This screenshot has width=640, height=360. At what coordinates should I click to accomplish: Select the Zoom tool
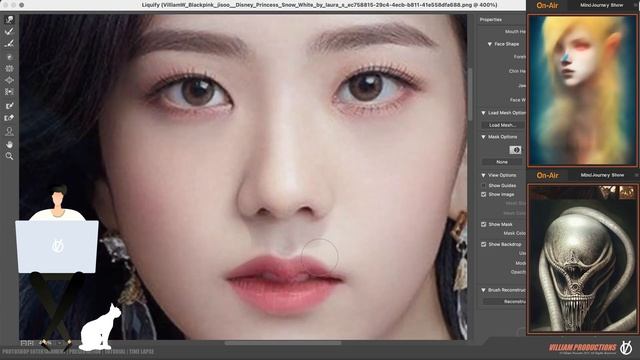coord(9,156)
